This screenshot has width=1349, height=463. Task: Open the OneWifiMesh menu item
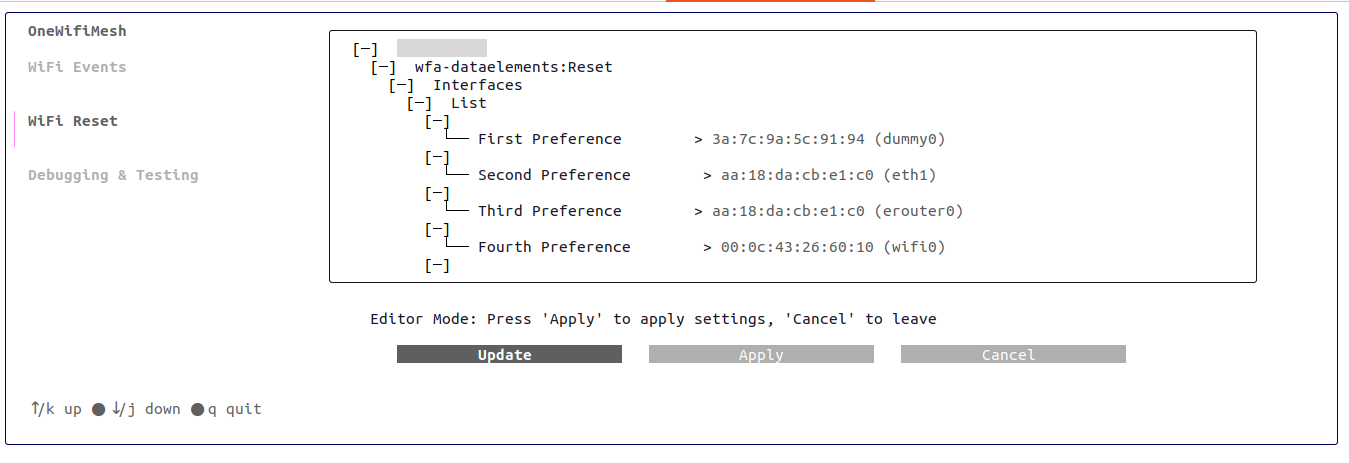click(x=77, y=31)
